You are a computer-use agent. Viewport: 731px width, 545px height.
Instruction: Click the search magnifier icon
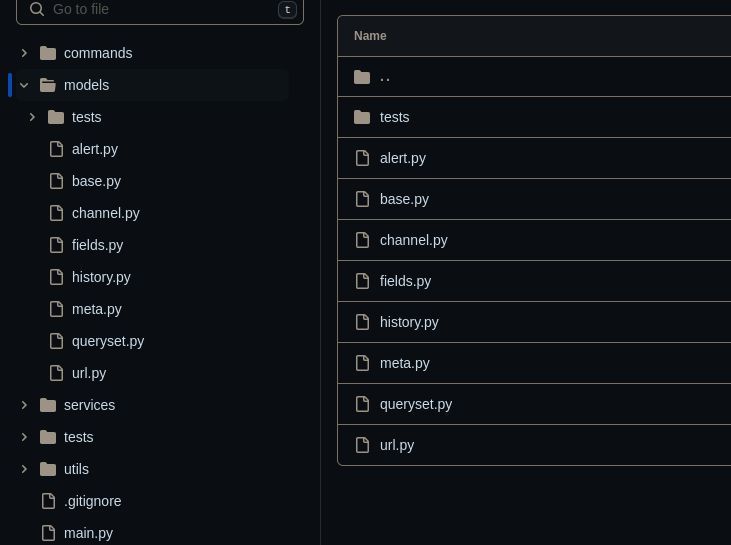(37, 9)
